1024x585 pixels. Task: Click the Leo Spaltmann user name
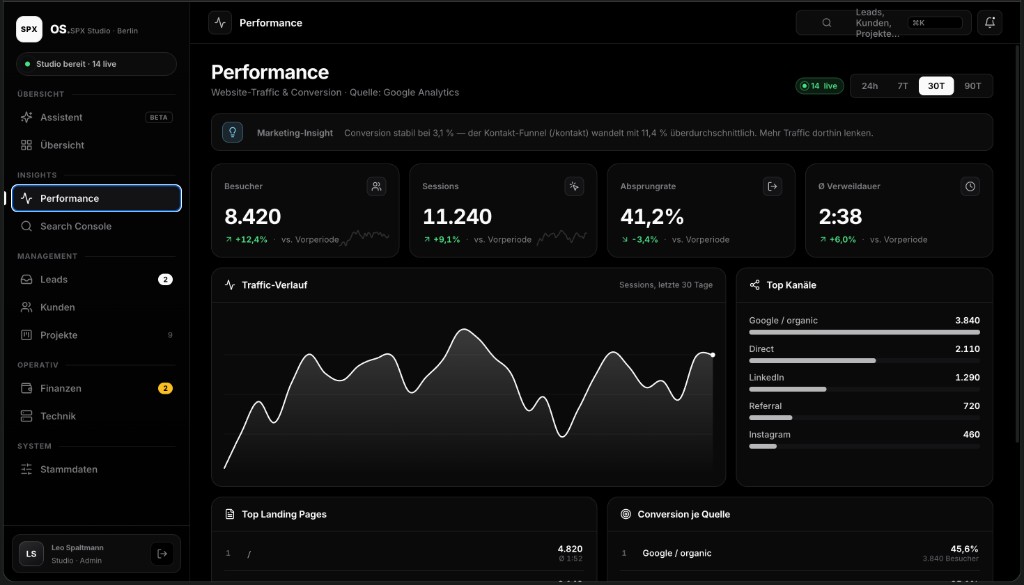(77, 548)
